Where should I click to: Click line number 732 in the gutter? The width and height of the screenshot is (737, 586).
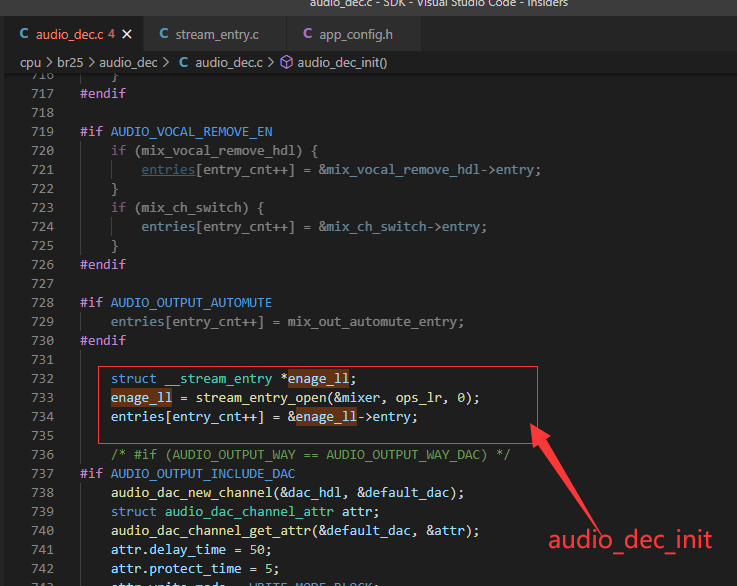click(42, 379)
